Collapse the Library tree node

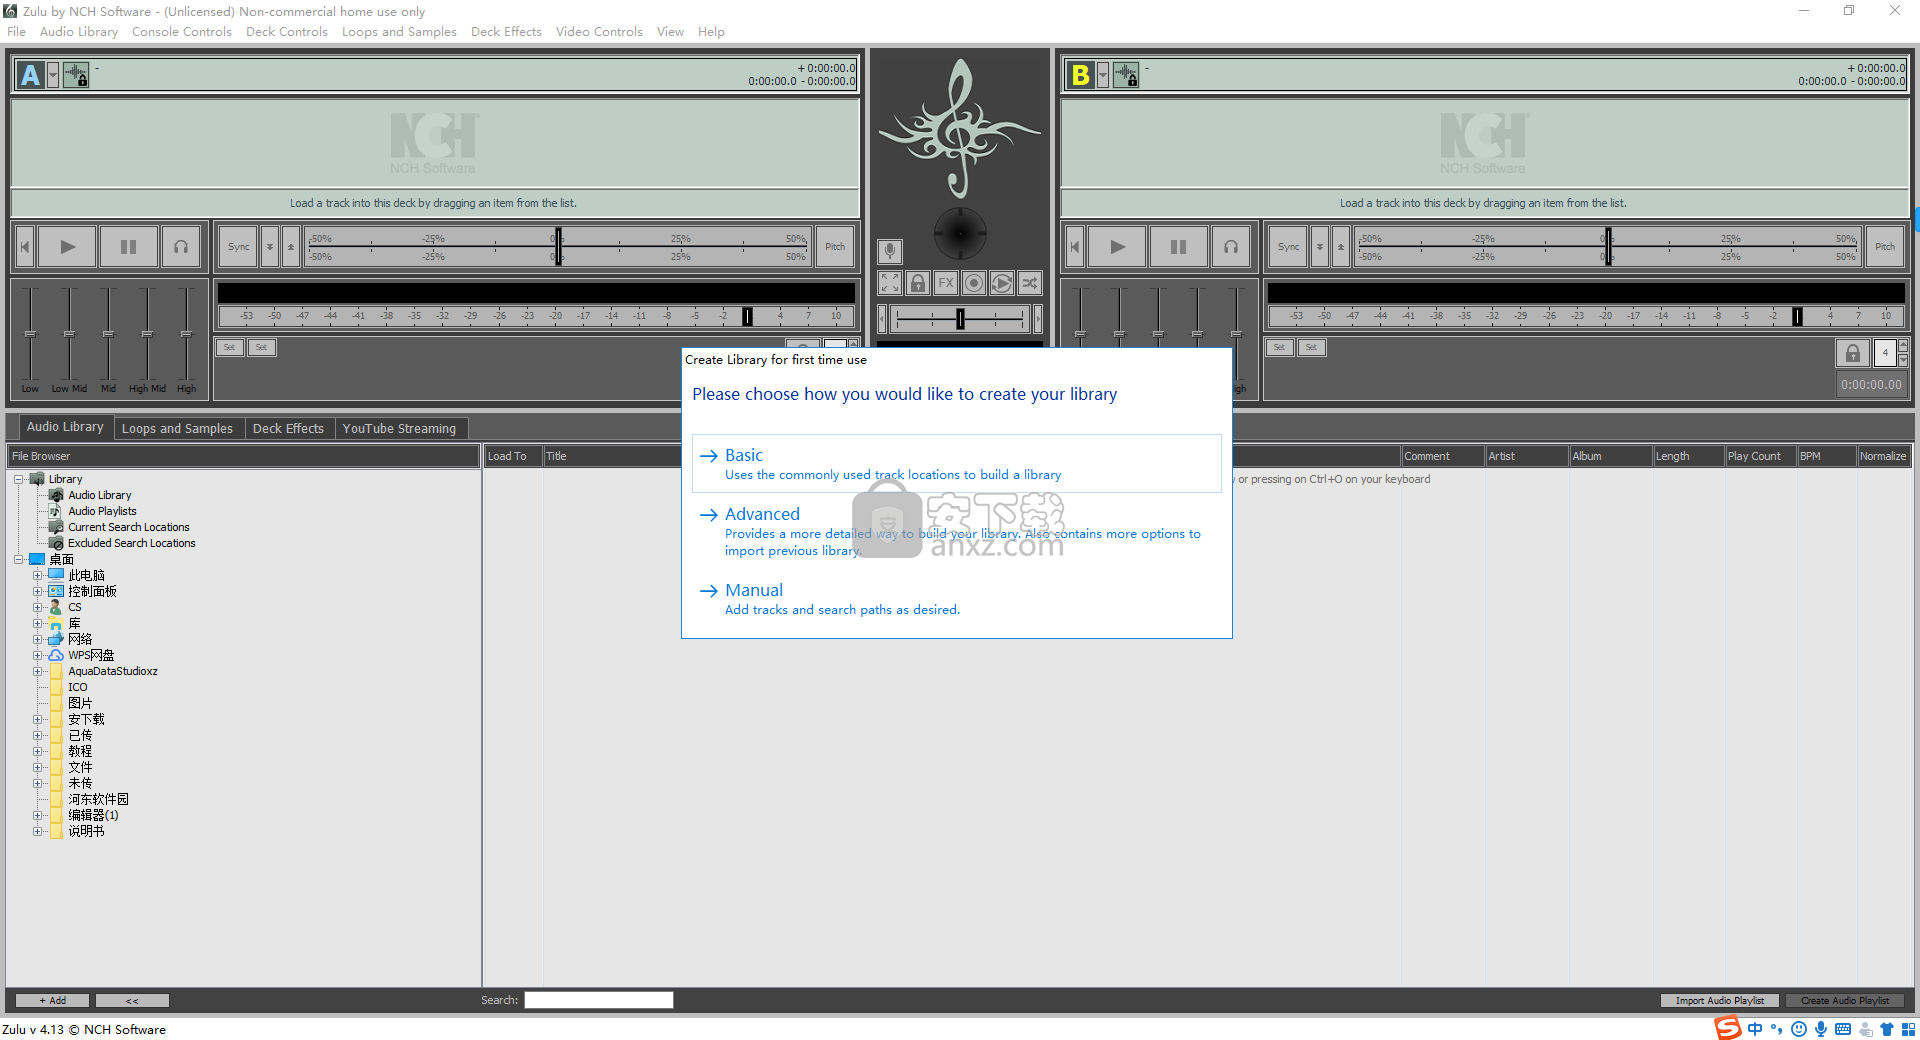(18, 479)
